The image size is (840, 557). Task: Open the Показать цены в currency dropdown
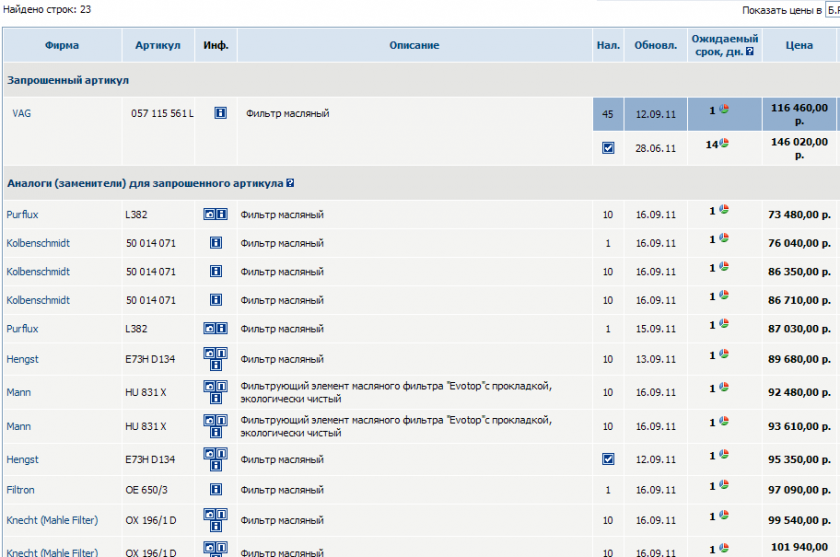click(832, 10)
